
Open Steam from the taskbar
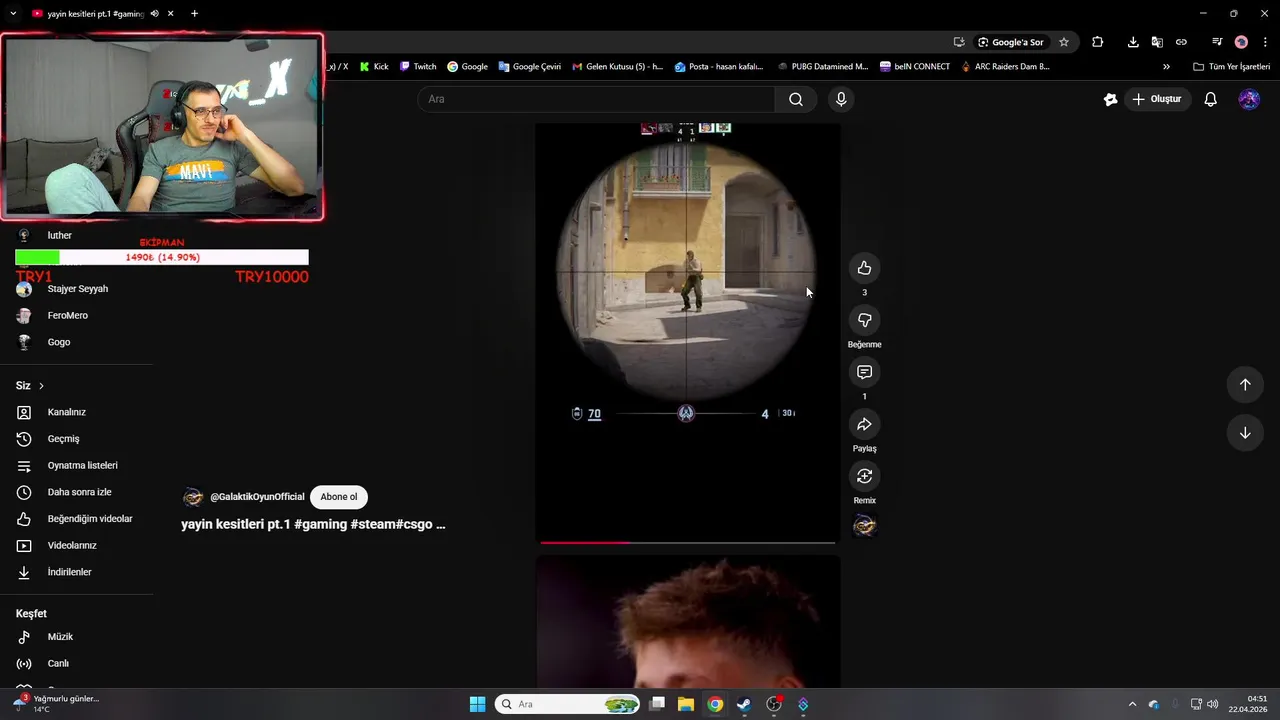[744, 704]
